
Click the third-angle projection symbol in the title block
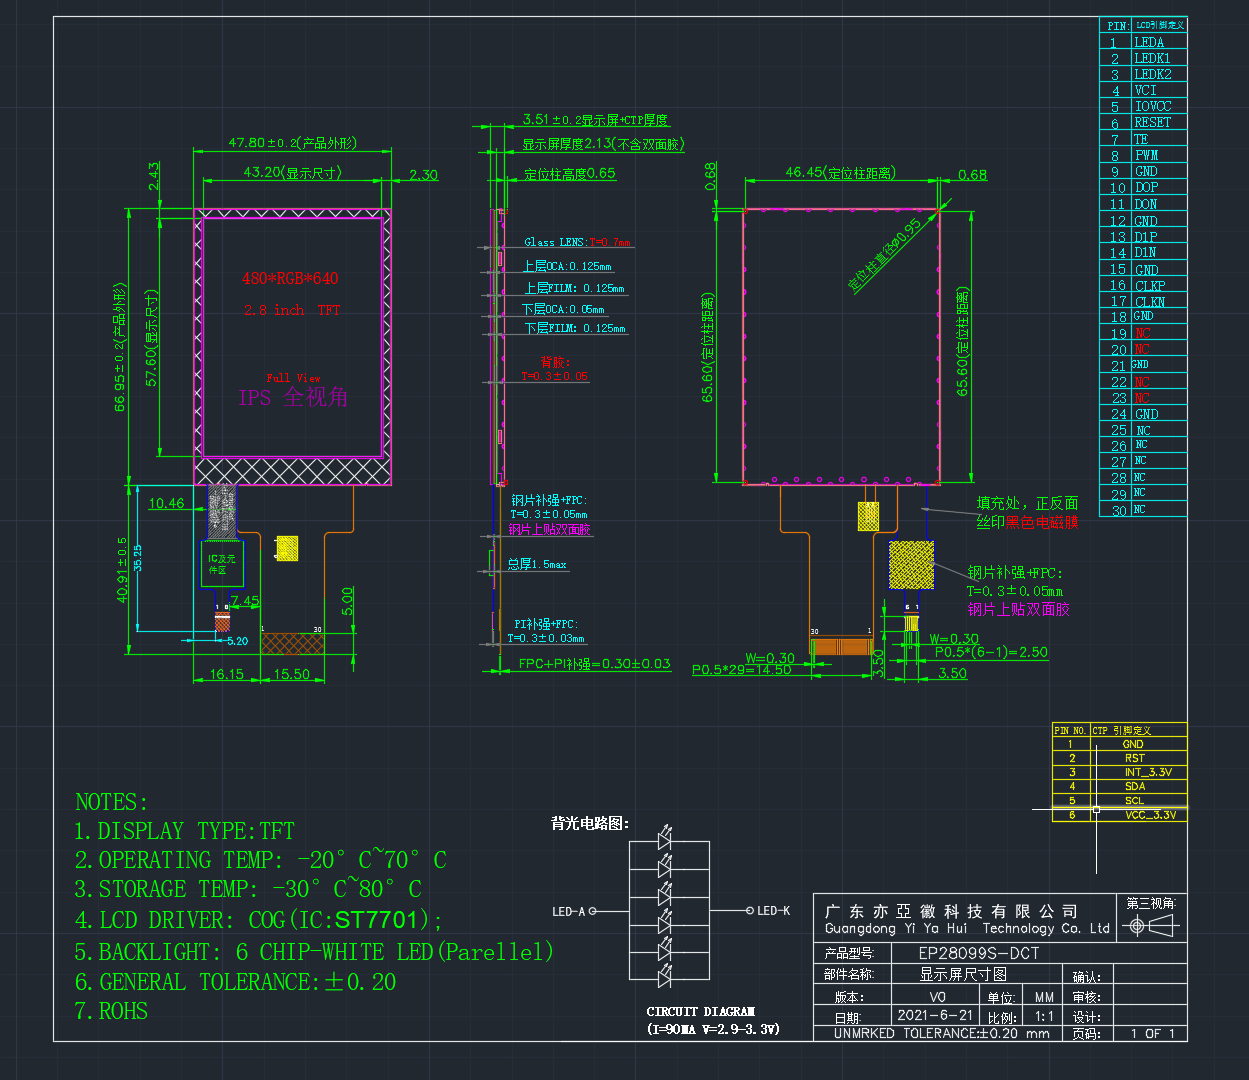pos(1151,927)
